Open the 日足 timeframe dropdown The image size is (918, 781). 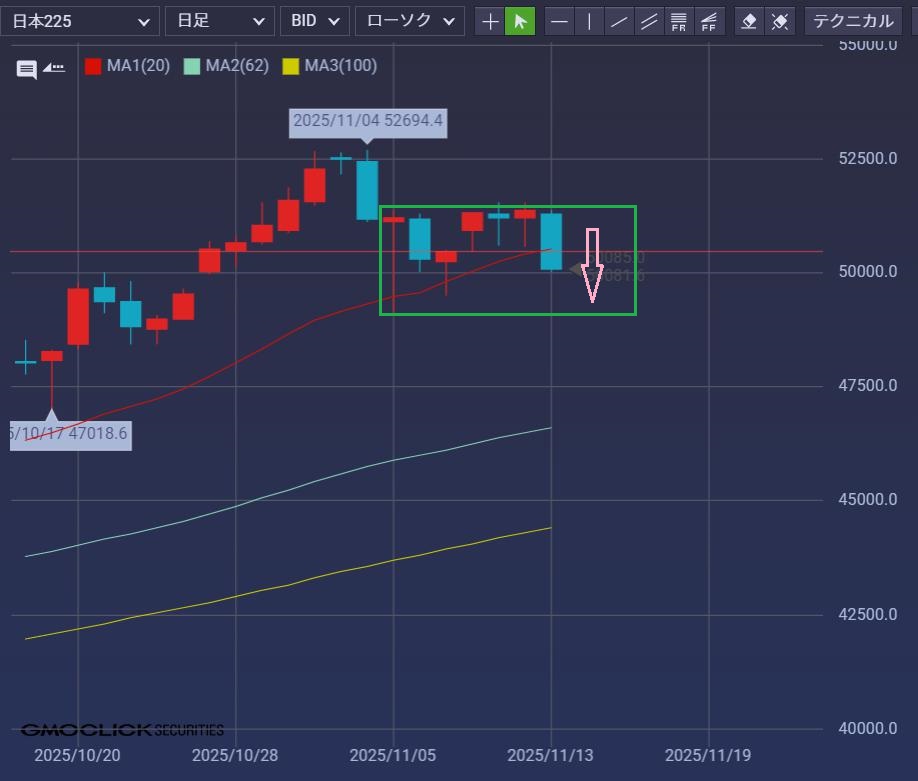[x=219, y=21]
